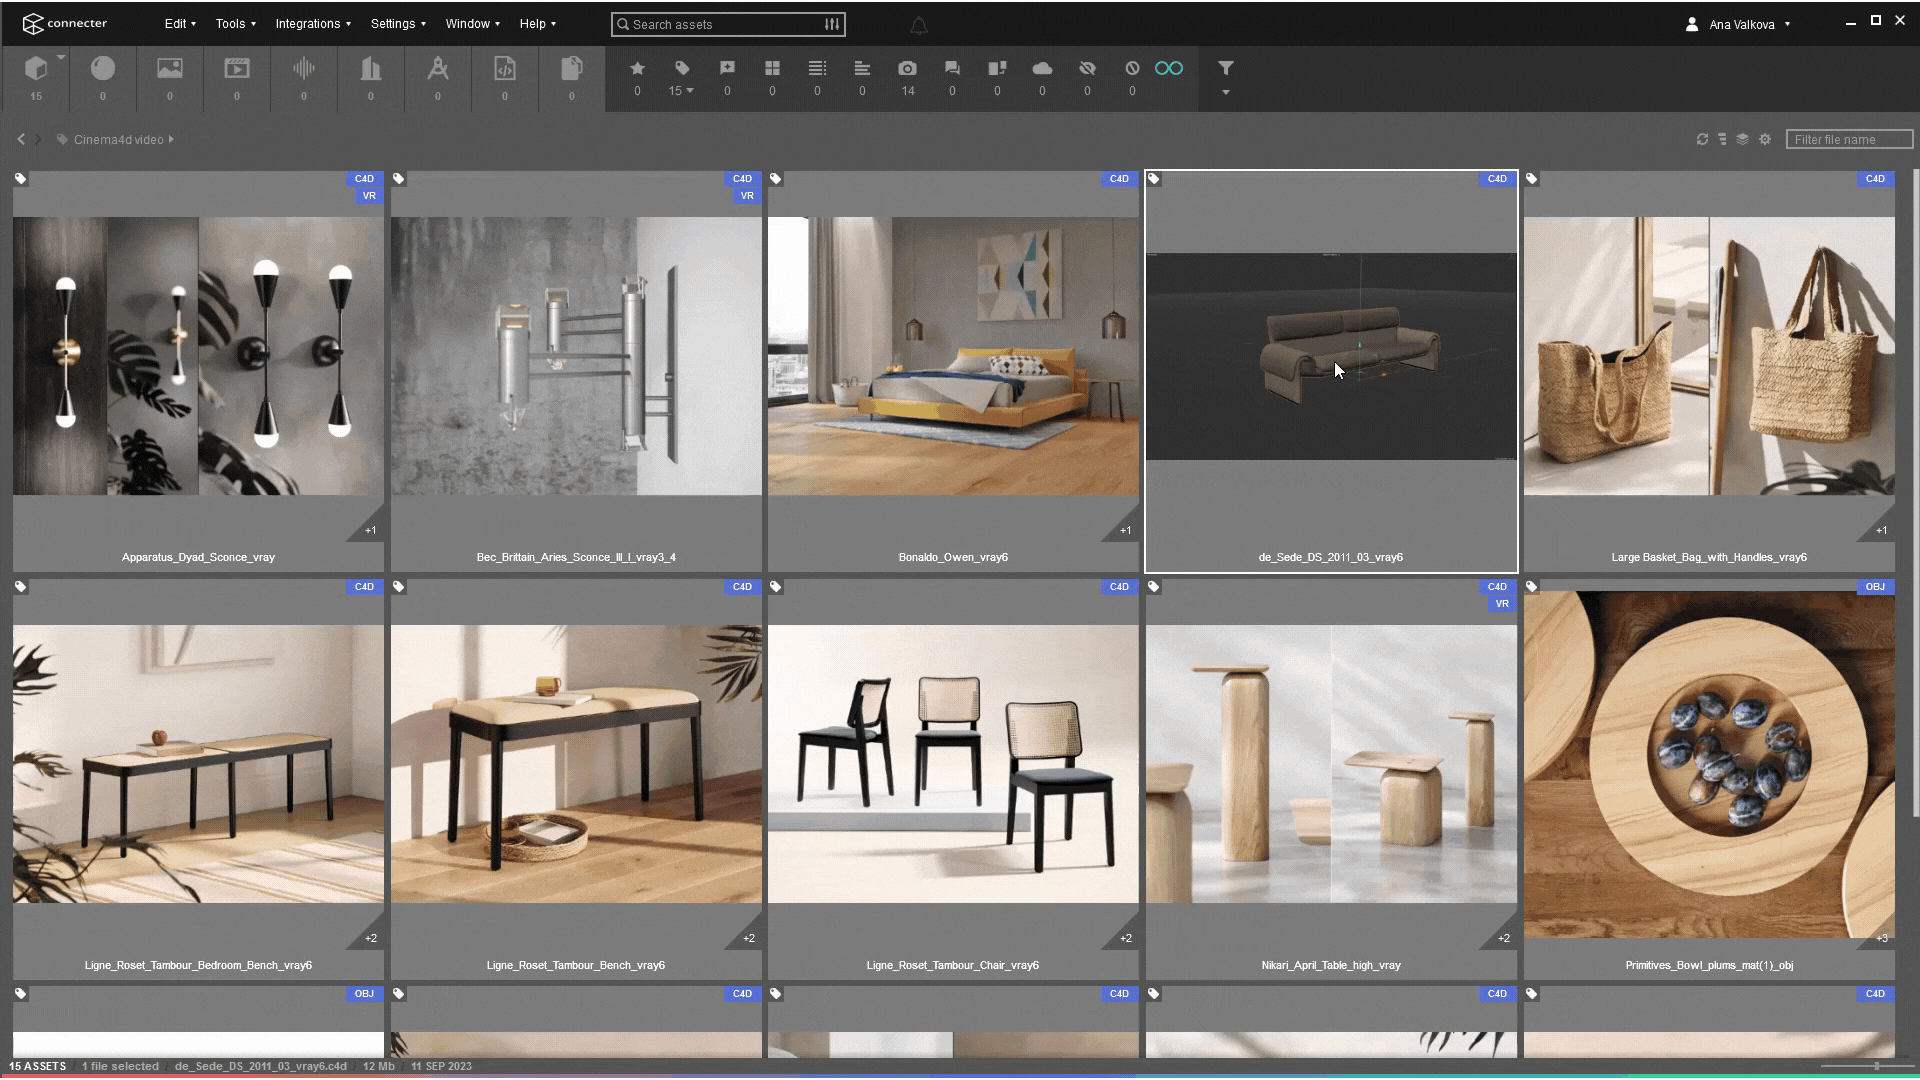The image size is (1920, 1080).
Task: Expand the funnel filter dropdown
Action: tap(1226, 93)
